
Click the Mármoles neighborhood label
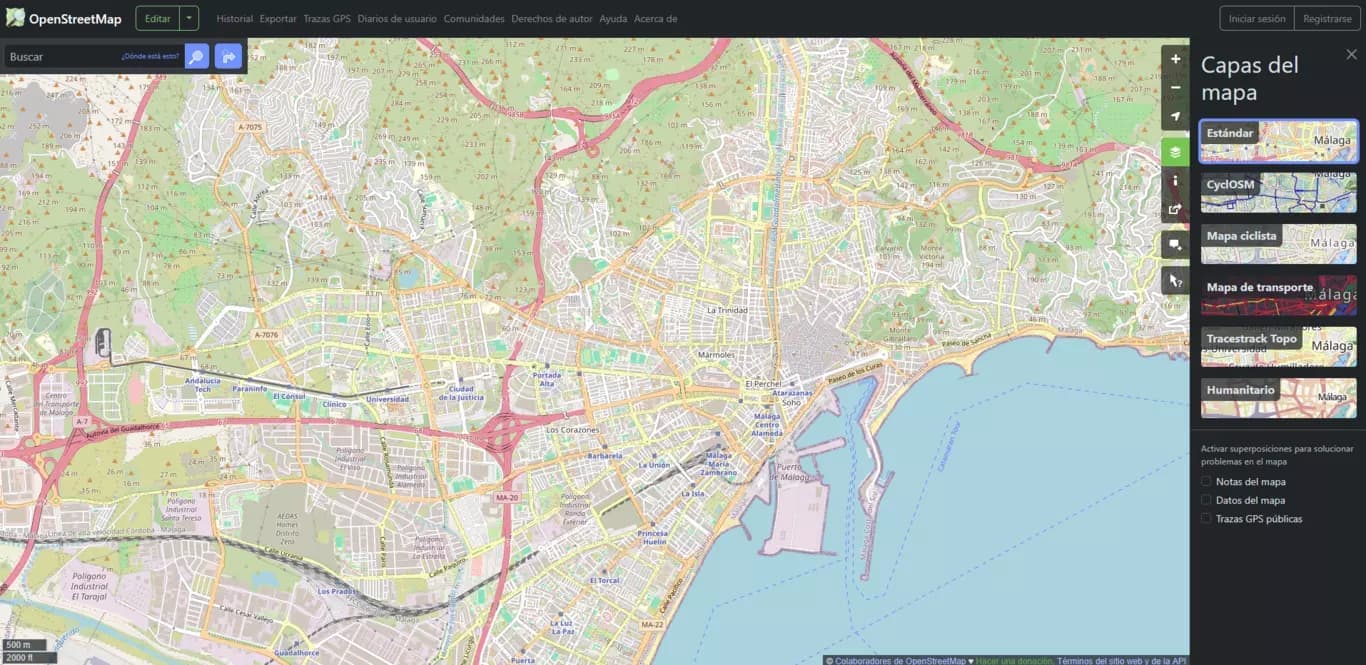coord(716,355)
